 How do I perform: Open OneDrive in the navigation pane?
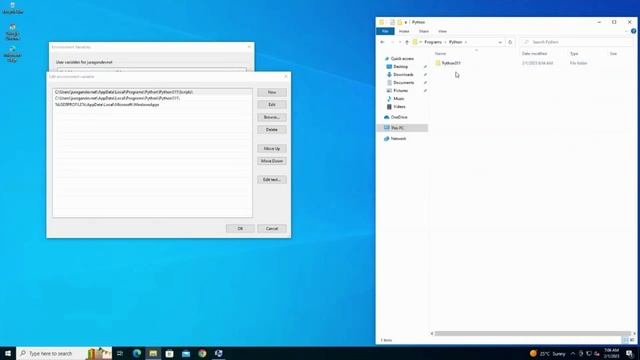pyautogui.click(x=396, y=117)
